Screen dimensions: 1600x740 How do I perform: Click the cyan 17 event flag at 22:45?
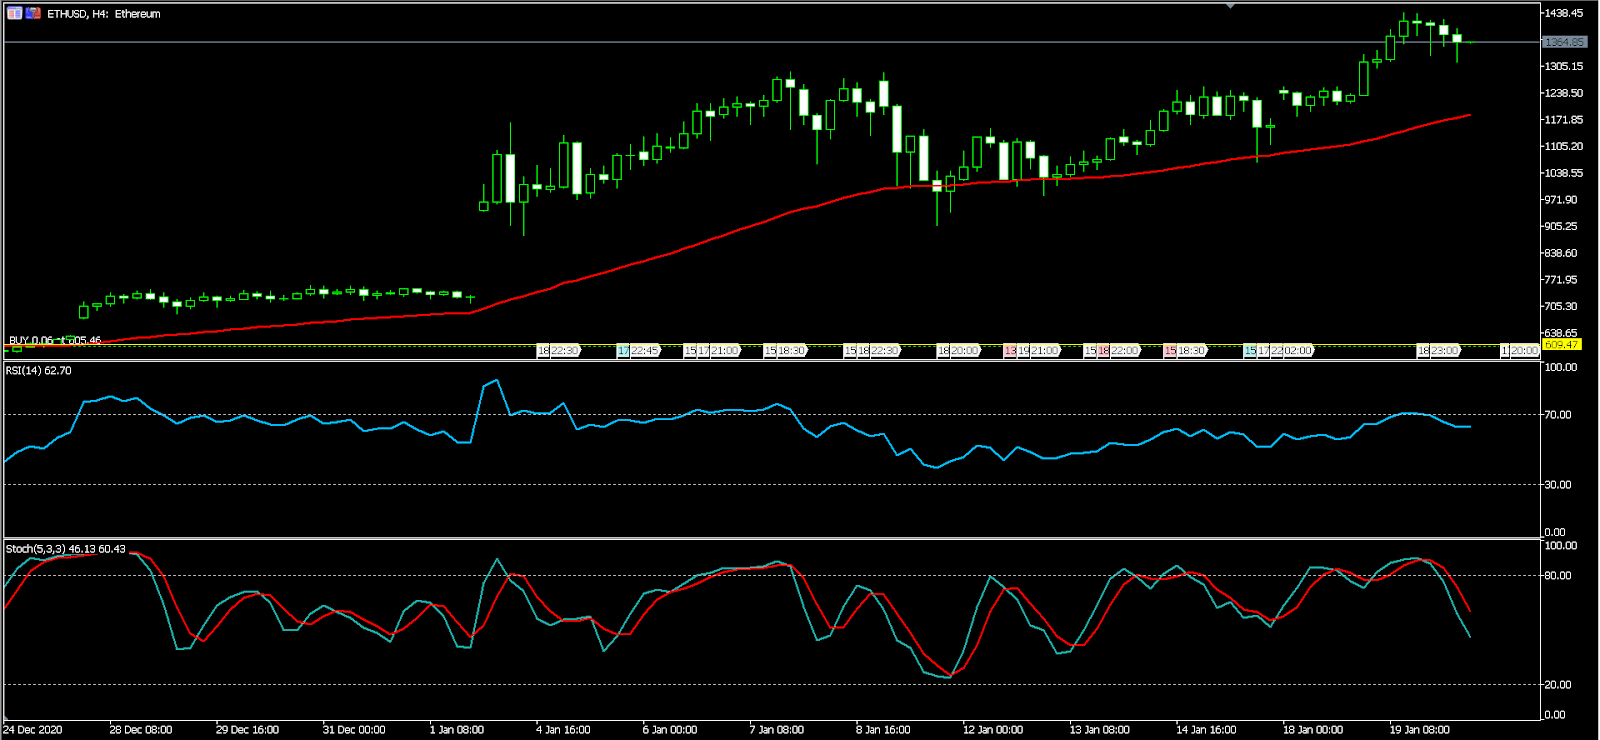point(623,351)
